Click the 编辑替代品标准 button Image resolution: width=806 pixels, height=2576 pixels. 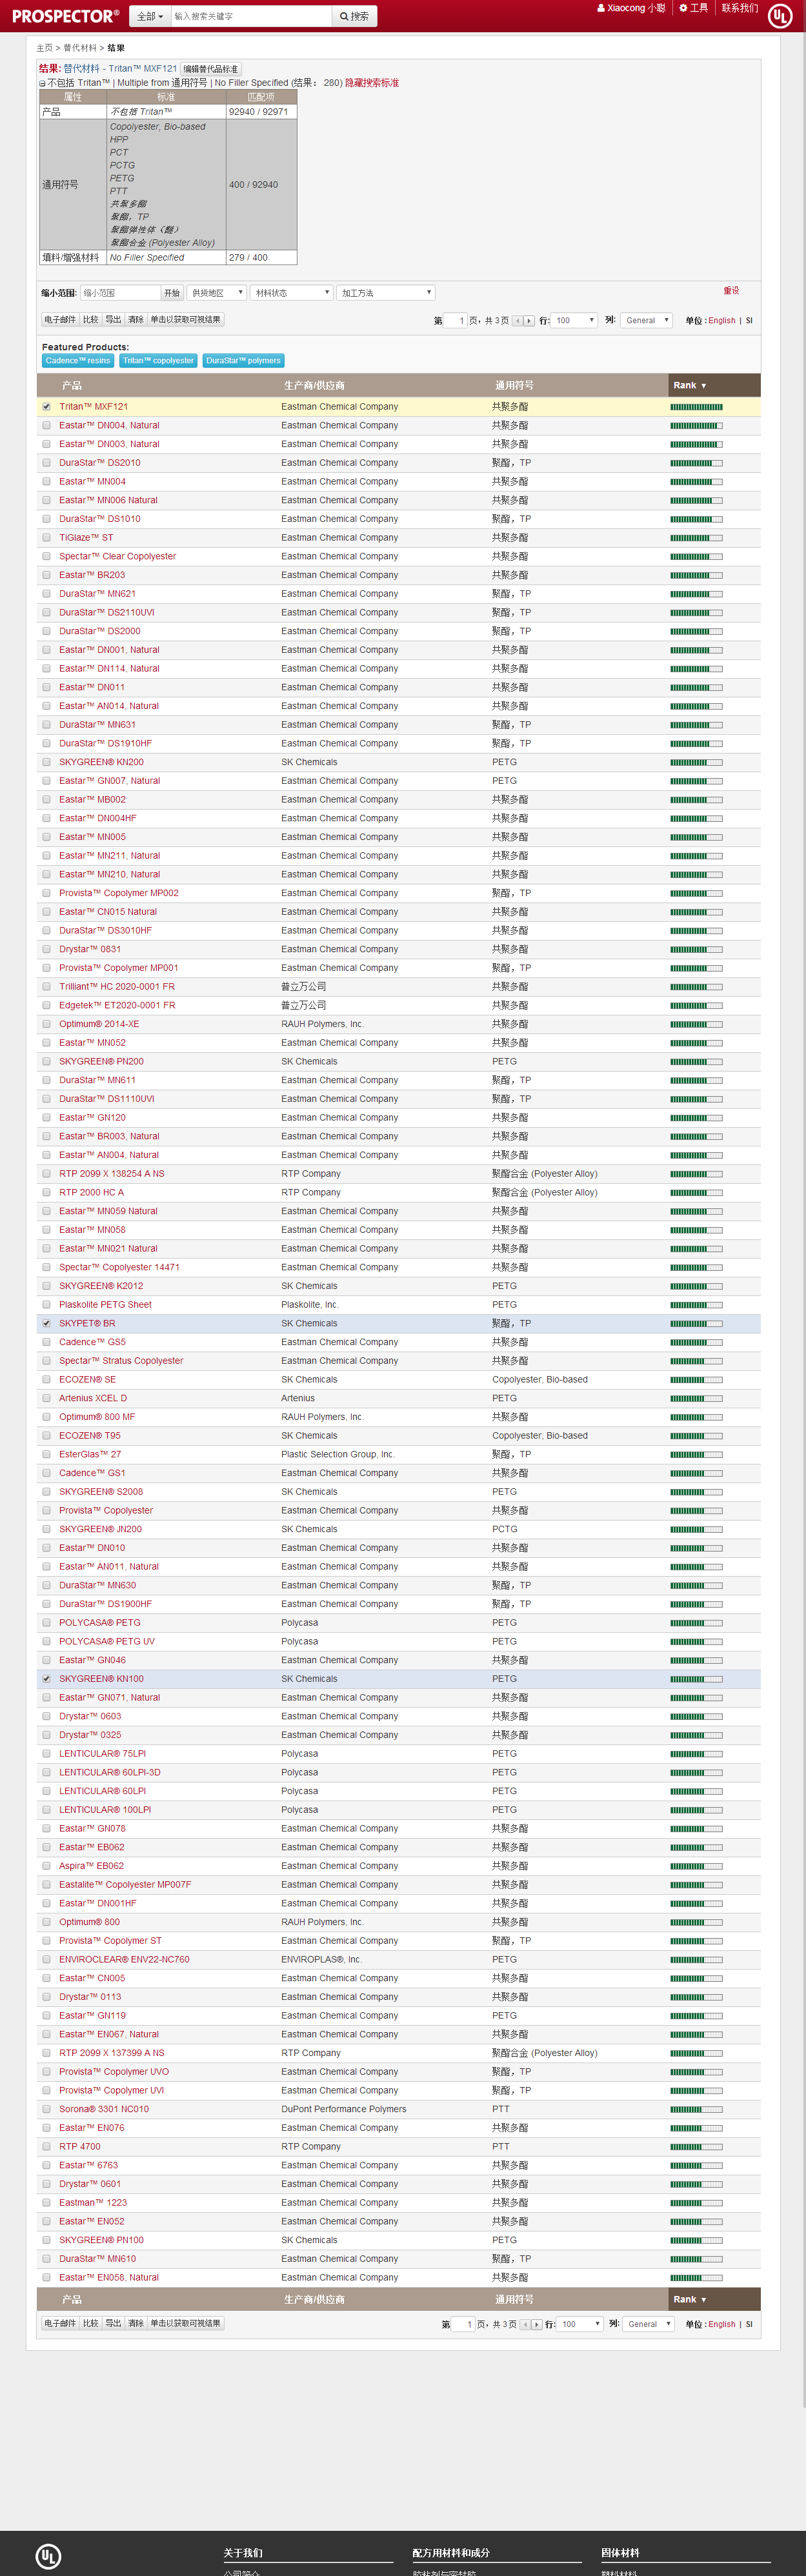tap(211, 69)
